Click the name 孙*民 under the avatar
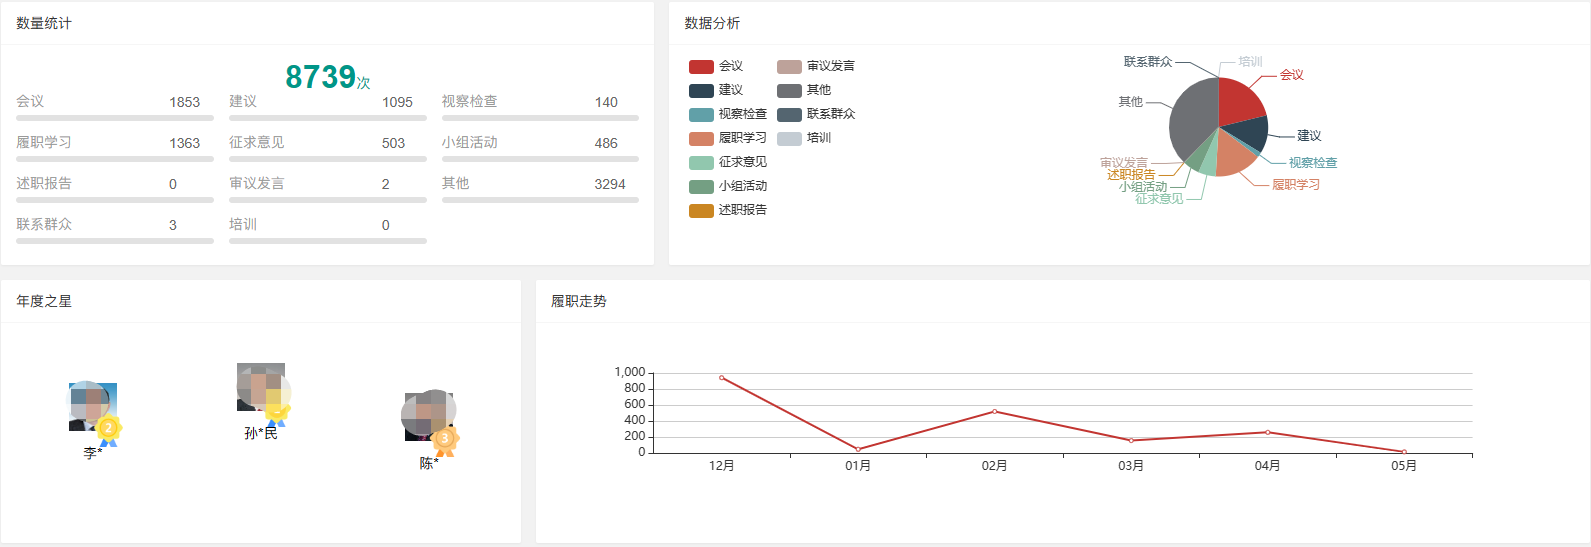 click(261, 434)
